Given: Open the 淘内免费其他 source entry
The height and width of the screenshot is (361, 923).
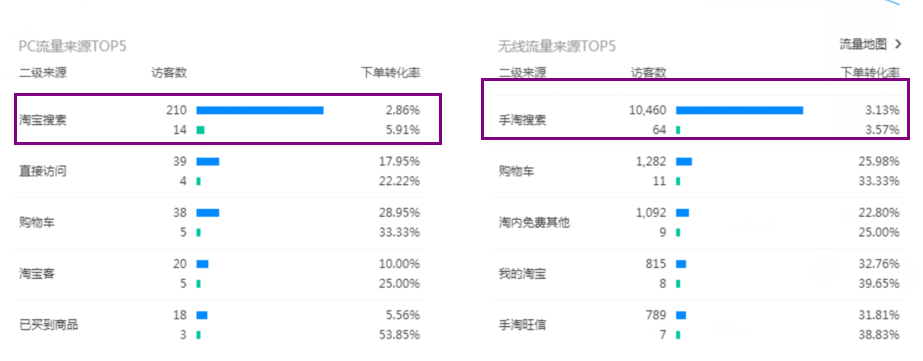Looking at the screenshot, I should click(534, 223).
